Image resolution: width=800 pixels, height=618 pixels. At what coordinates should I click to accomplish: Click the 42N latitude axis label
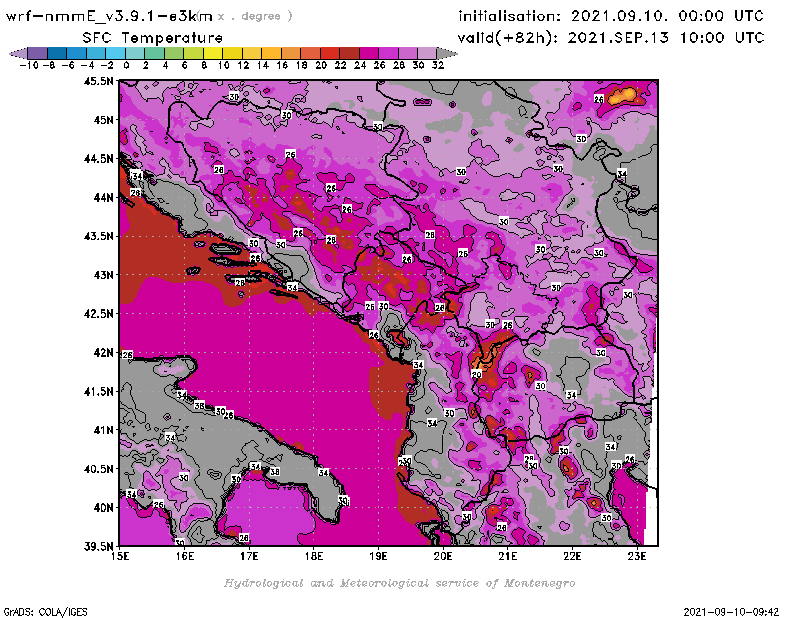tap(100, 352)
